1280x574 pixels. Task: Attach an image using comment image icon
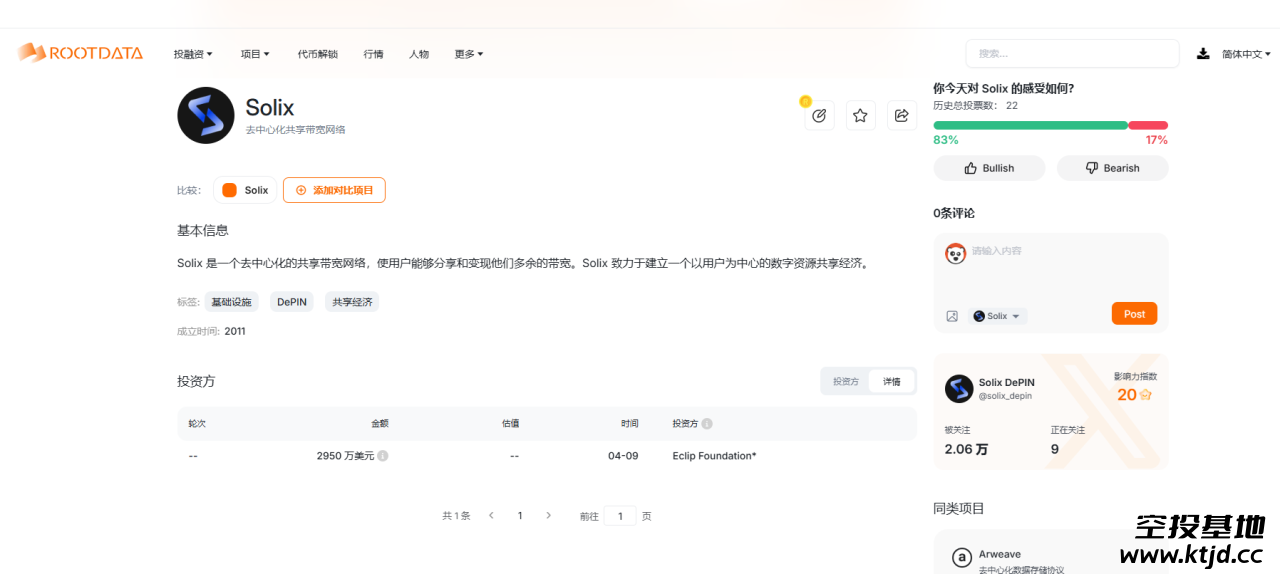(952, 316)
